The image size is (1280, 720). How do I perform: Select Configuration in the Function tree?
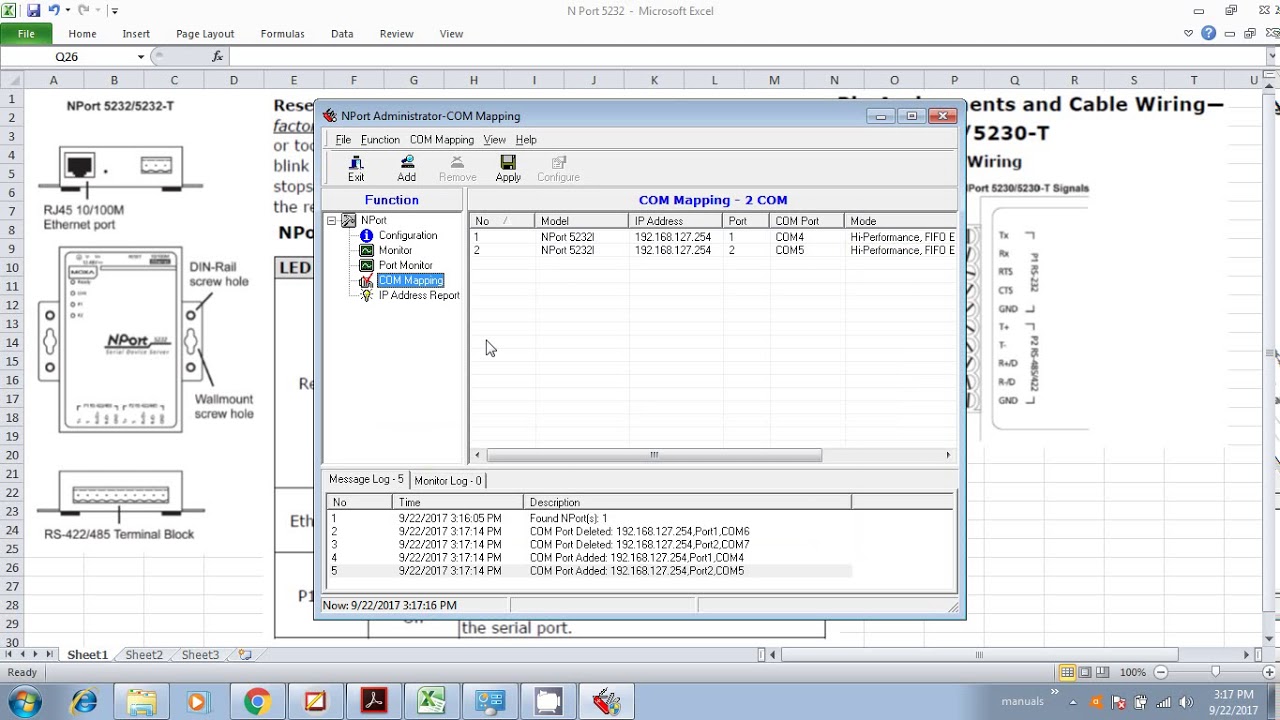(x=407, y=235)
